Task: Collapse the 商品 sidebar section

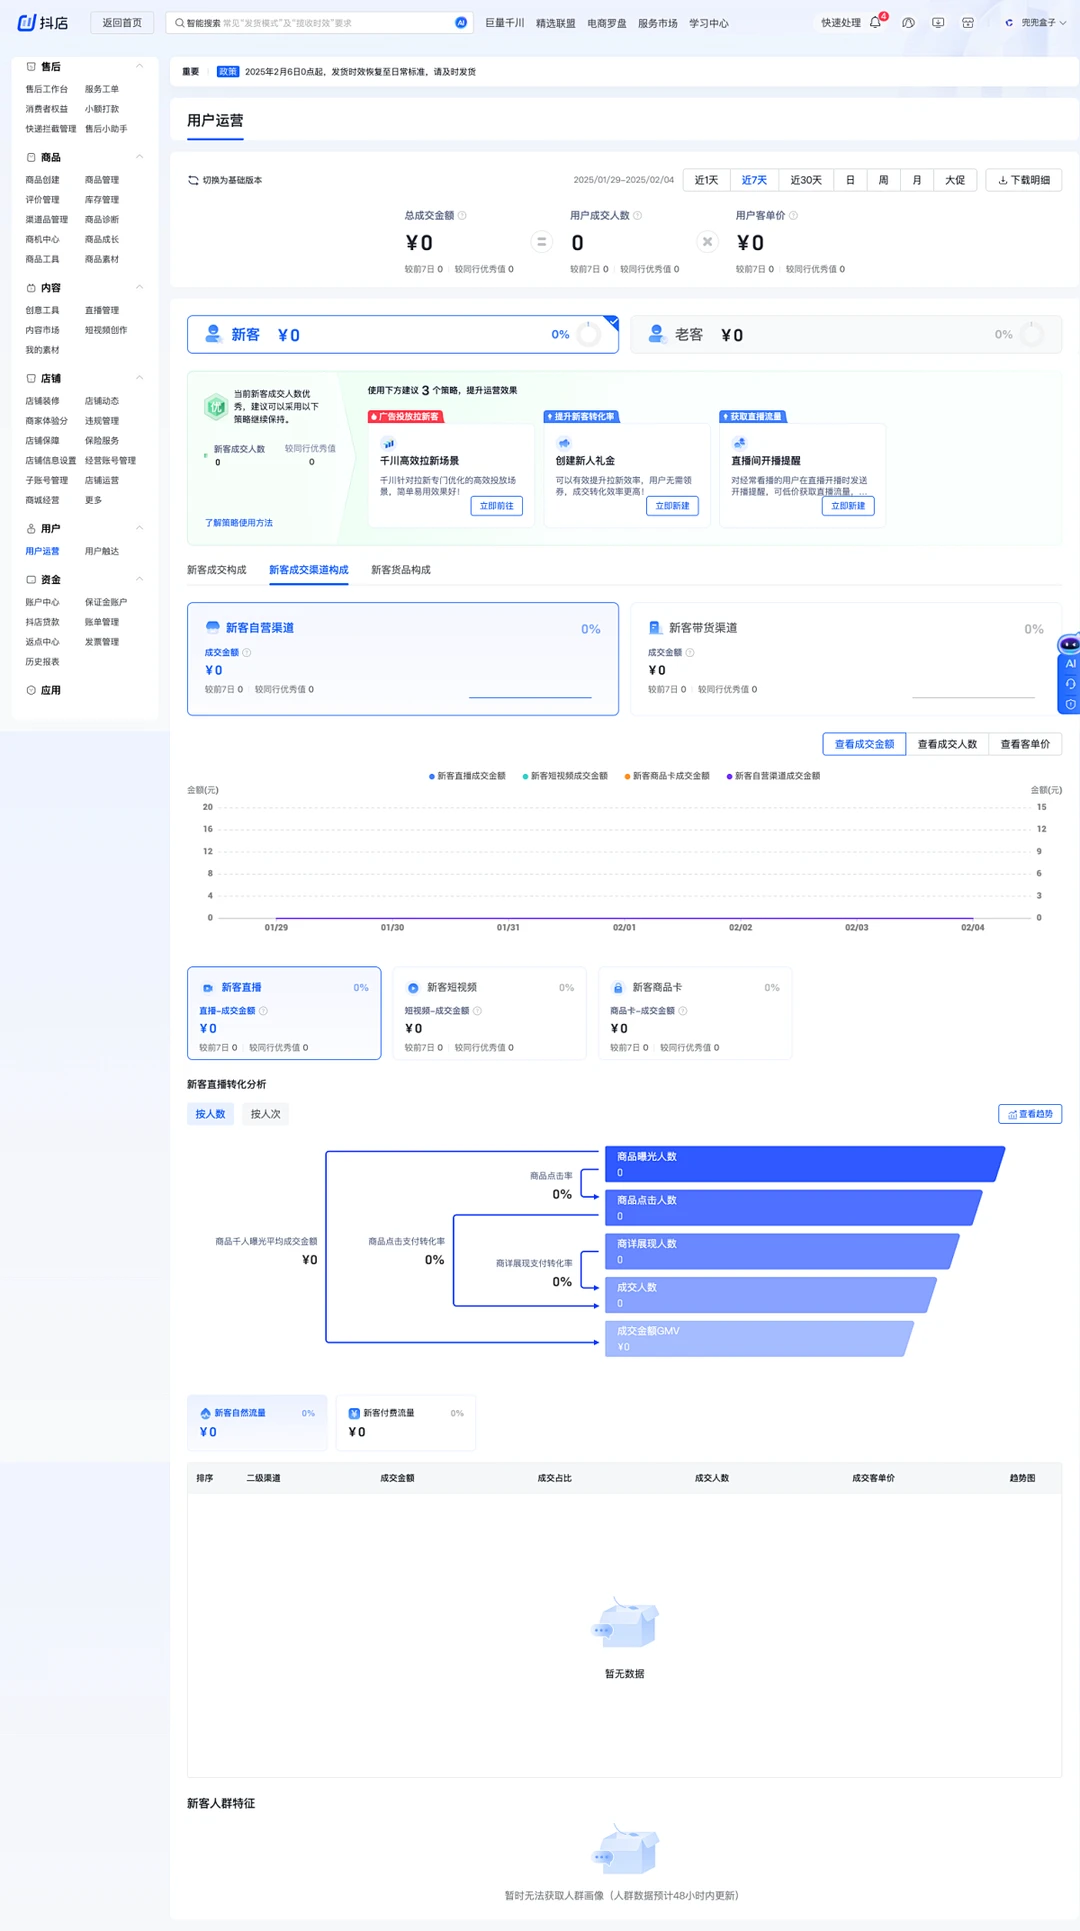Action: point(139,157)
